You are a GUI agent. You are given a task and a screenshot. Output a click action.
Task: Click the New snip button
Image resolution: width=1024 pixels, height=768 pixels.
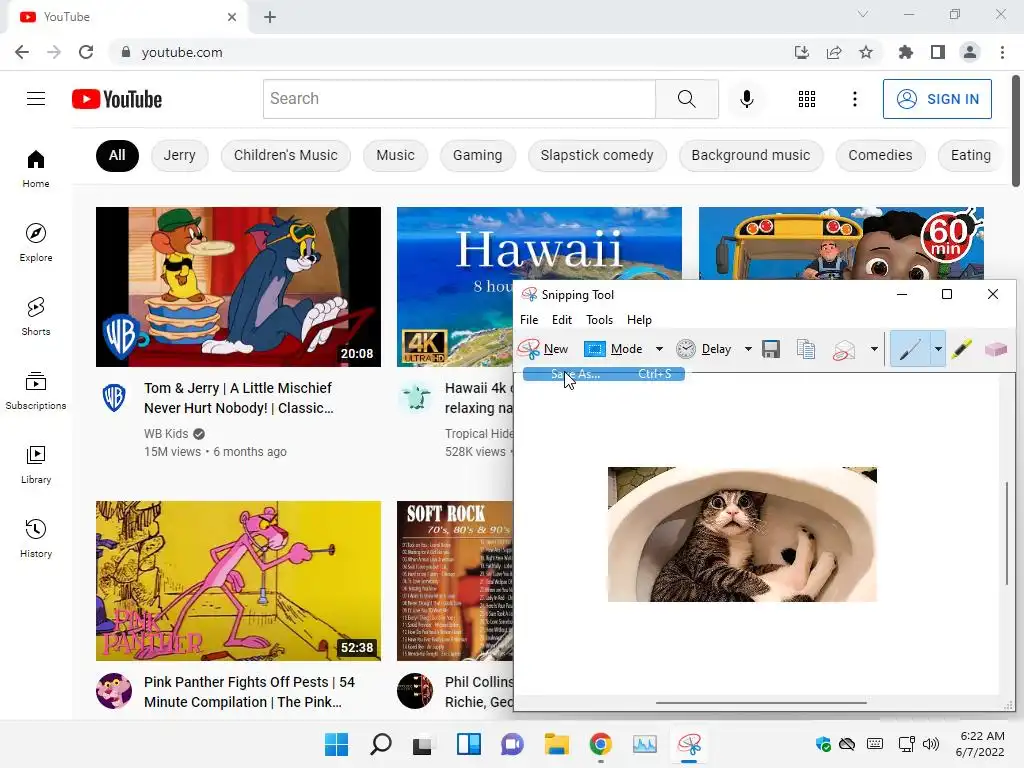point(543,349)
